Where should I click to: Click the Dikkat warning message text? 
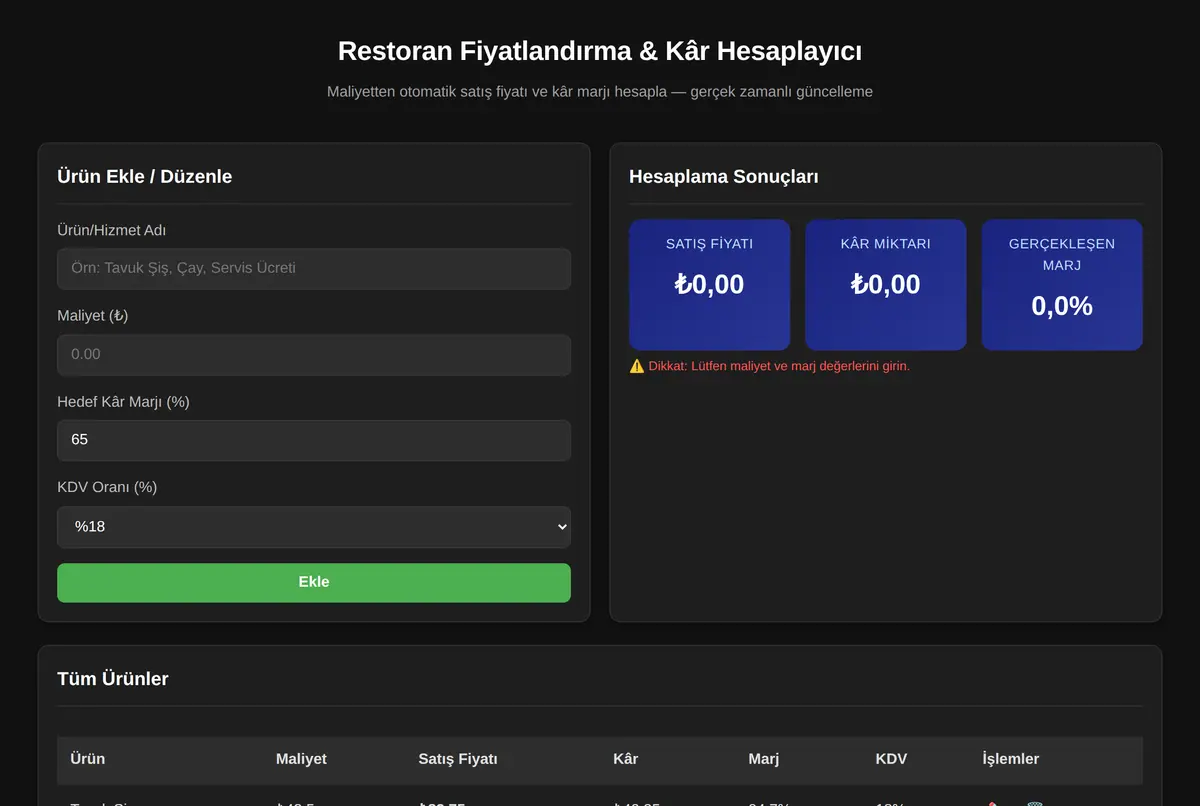[770, 366]
